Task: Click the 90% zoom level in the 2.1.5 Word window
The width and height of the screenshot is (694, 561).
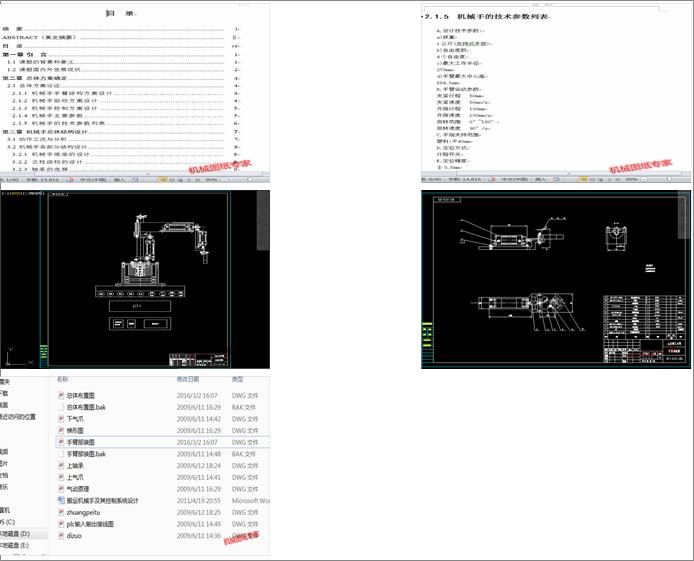Action: click(x=632, y=180)
